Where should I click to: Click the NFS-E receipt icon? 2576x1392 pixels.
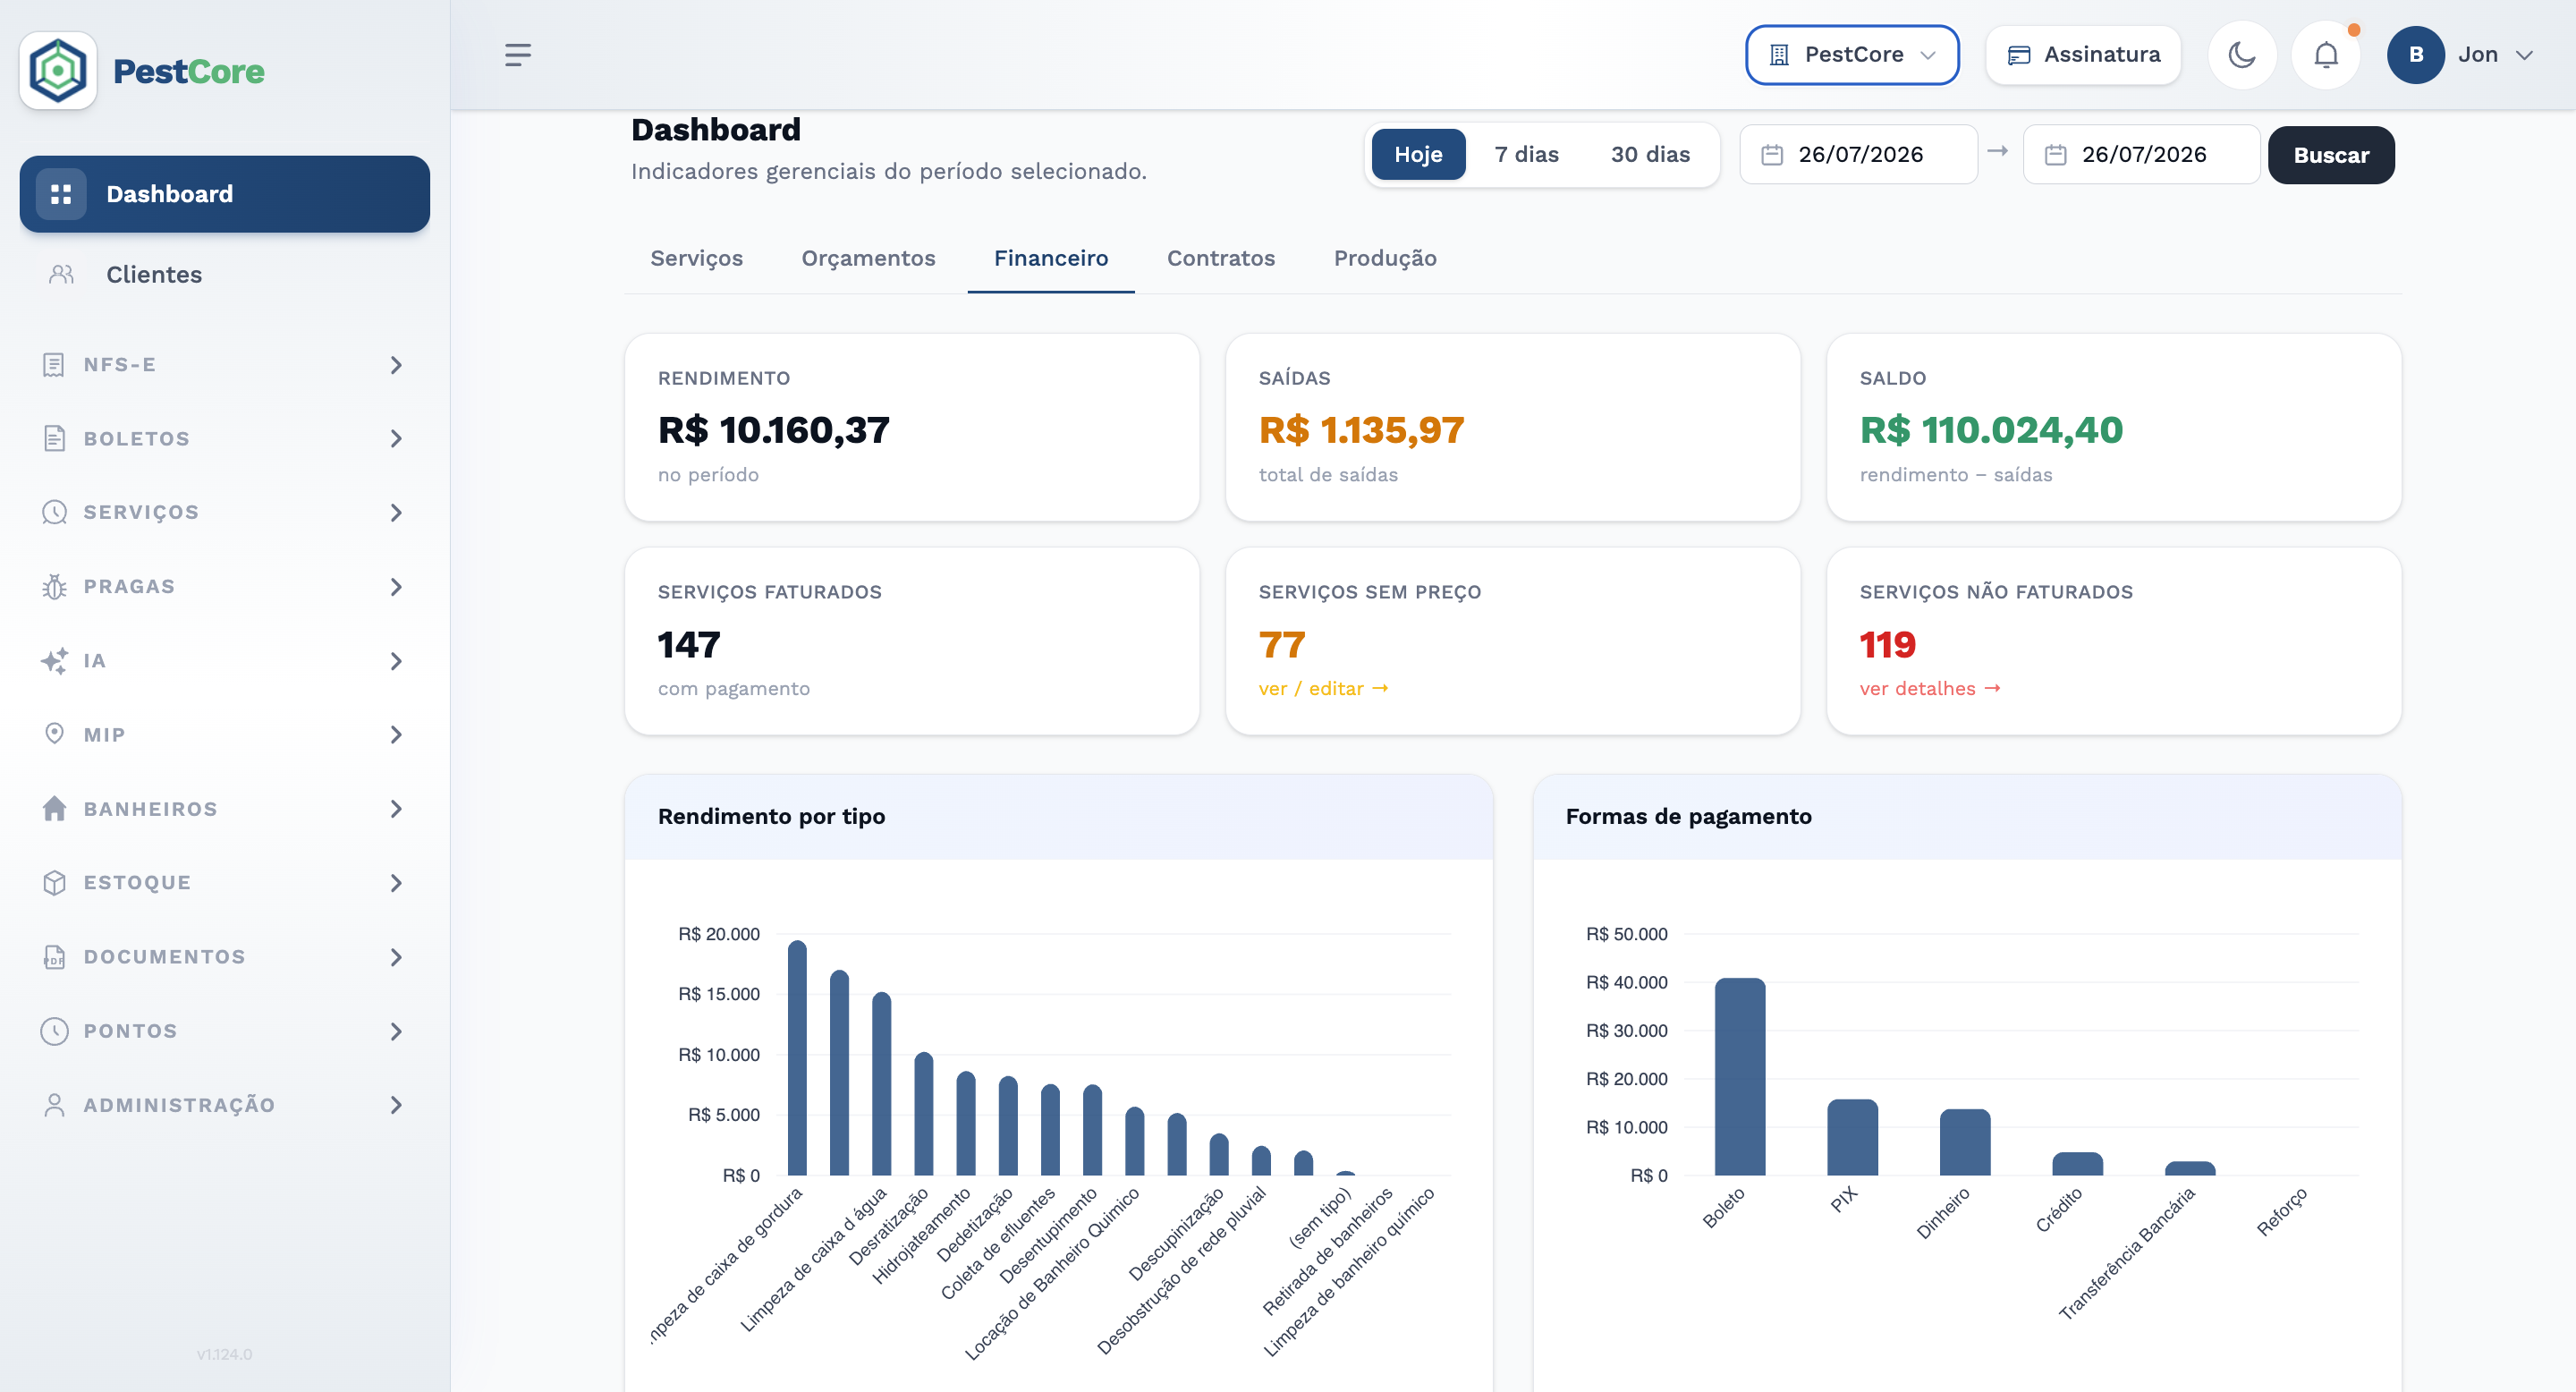click(54, 365)
